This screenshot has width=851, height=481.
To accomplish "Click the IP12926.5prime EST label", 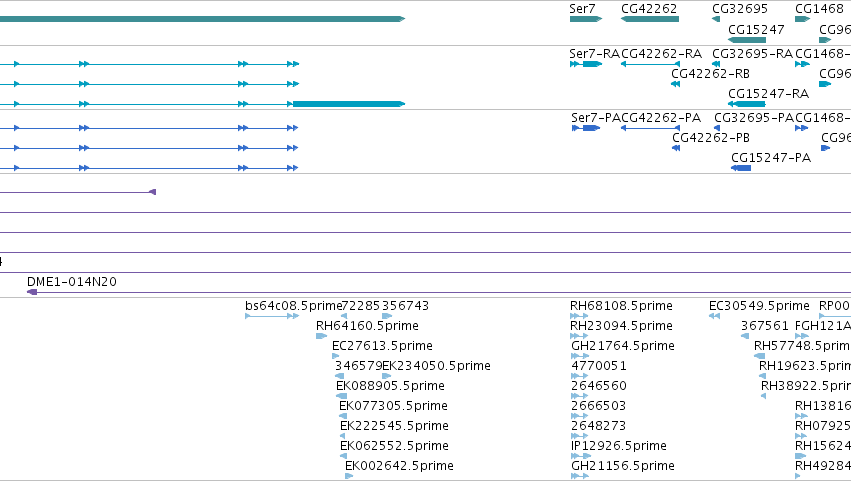I will [x=619, y=446].
